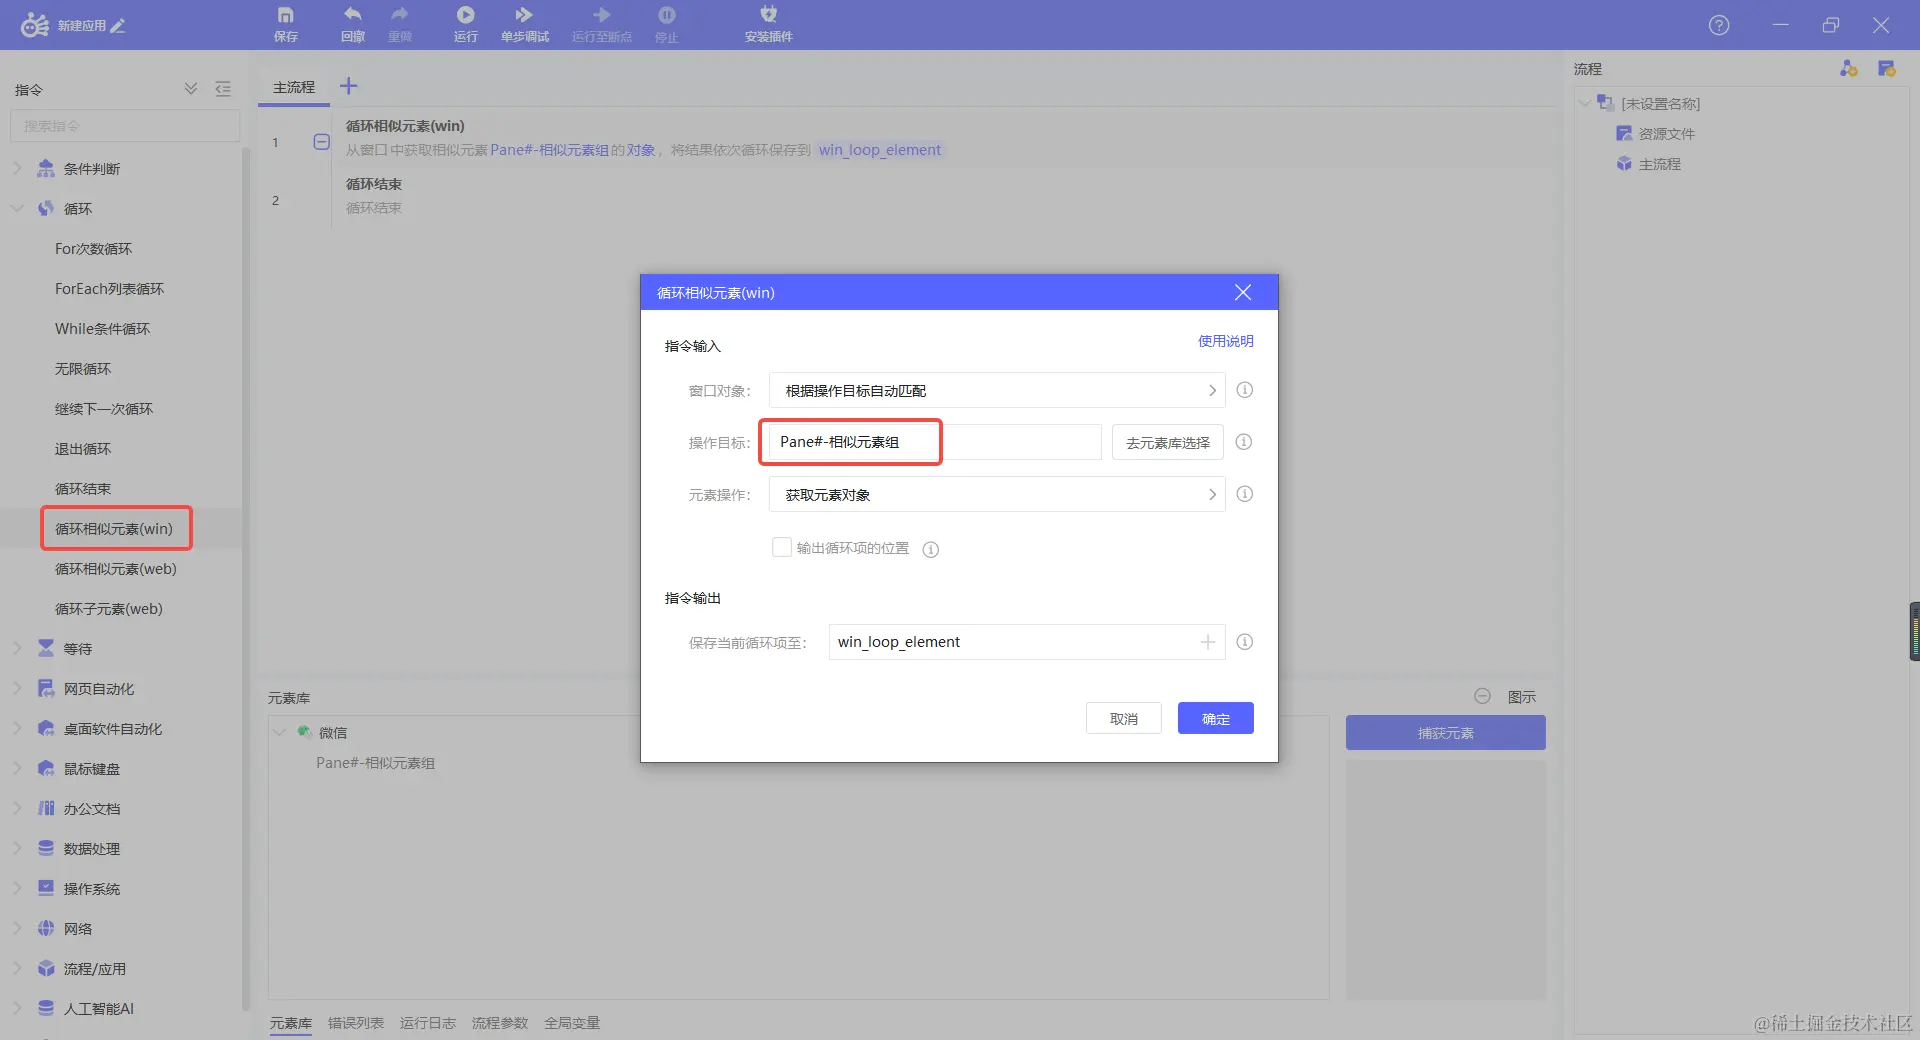
Task: Expand 办公文档 category
Action: coord(17,809)
